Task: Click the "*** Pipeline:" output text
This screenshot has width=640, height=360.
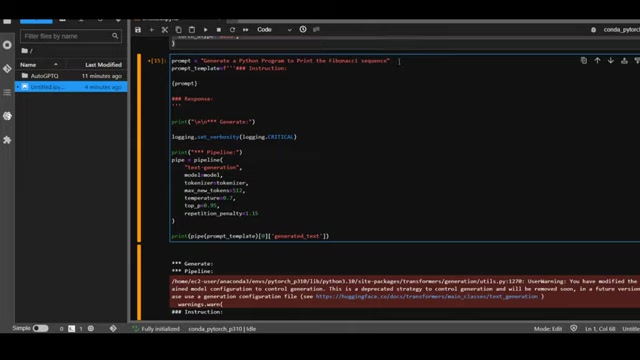Action: point(192,271)
